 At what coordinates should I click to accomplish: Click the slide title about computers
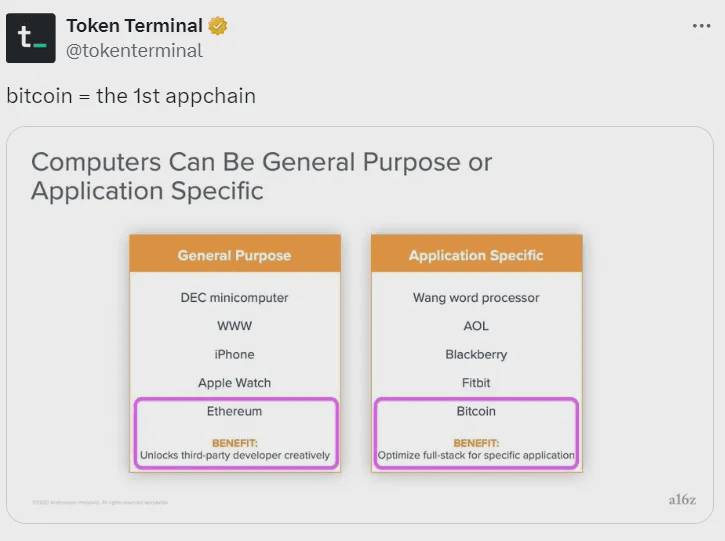click(261, 176)
